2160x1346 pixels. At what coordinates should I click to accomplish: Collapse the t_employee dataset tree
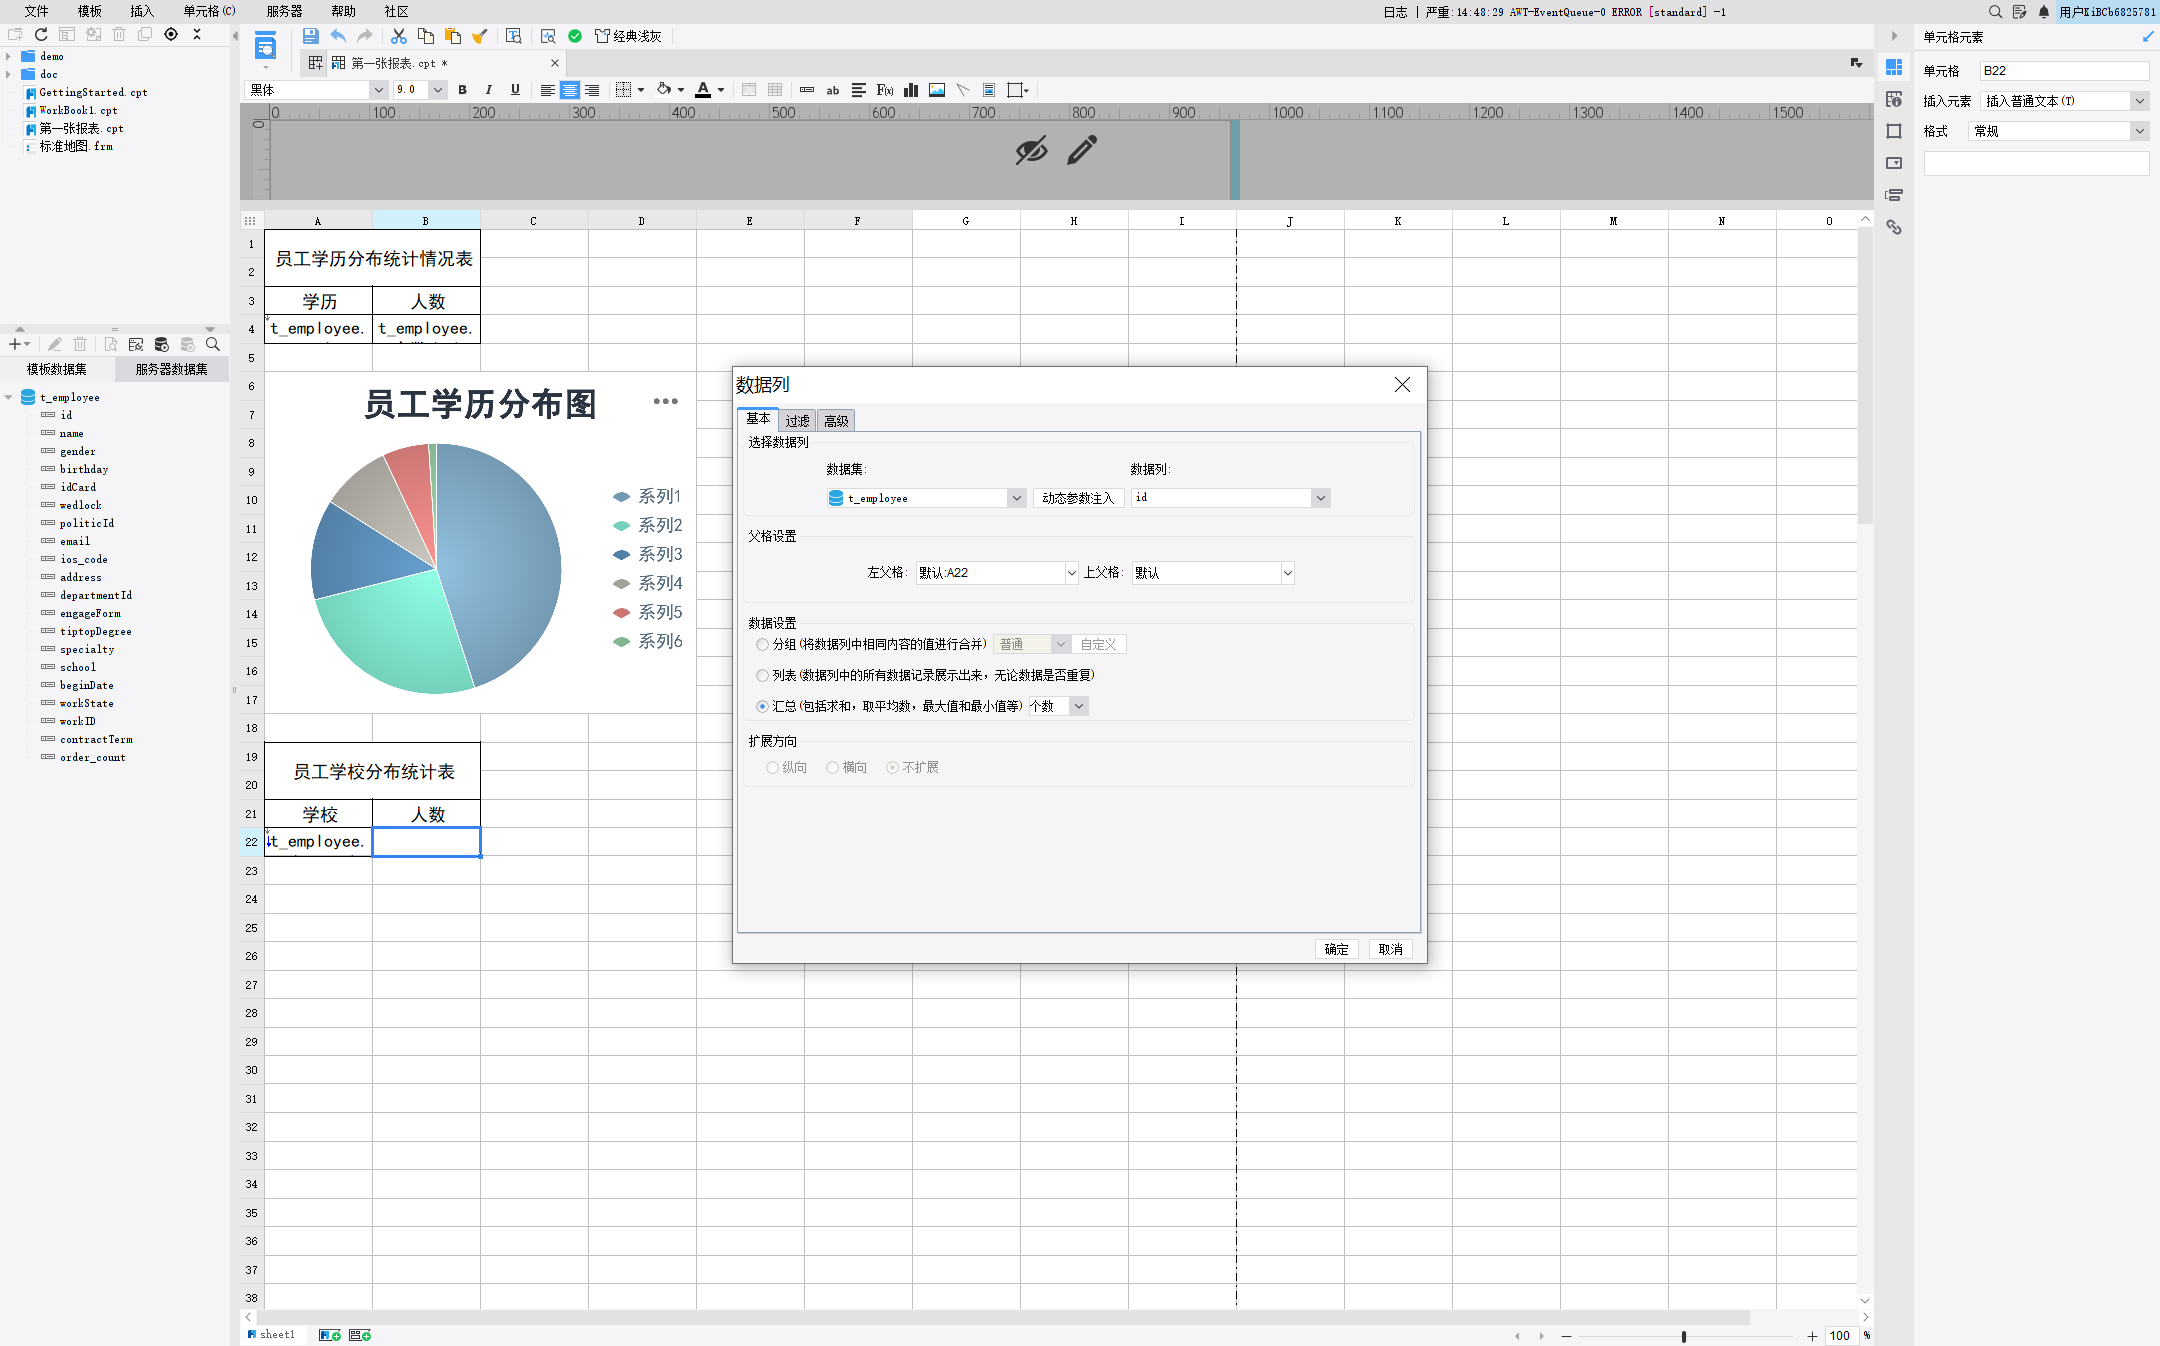[9, 398]
